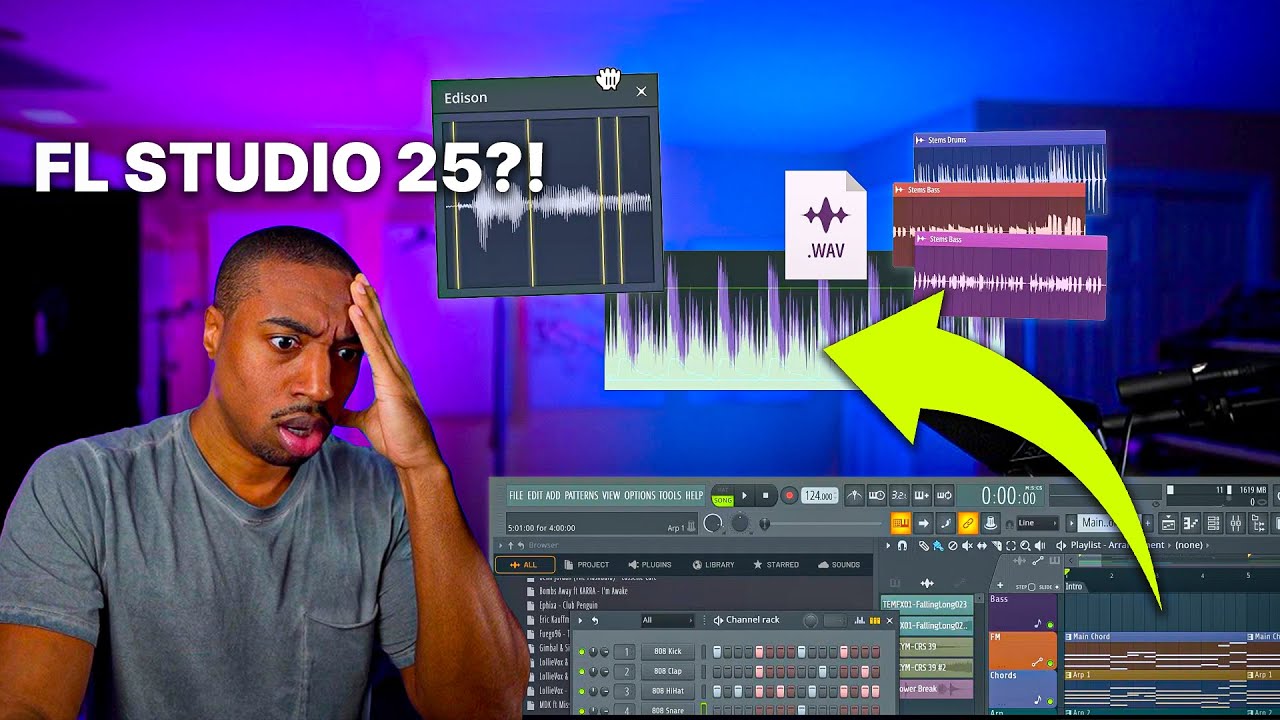Open the Browser toolbar icon
The image size is (1280, 720).
(1259, 523)
